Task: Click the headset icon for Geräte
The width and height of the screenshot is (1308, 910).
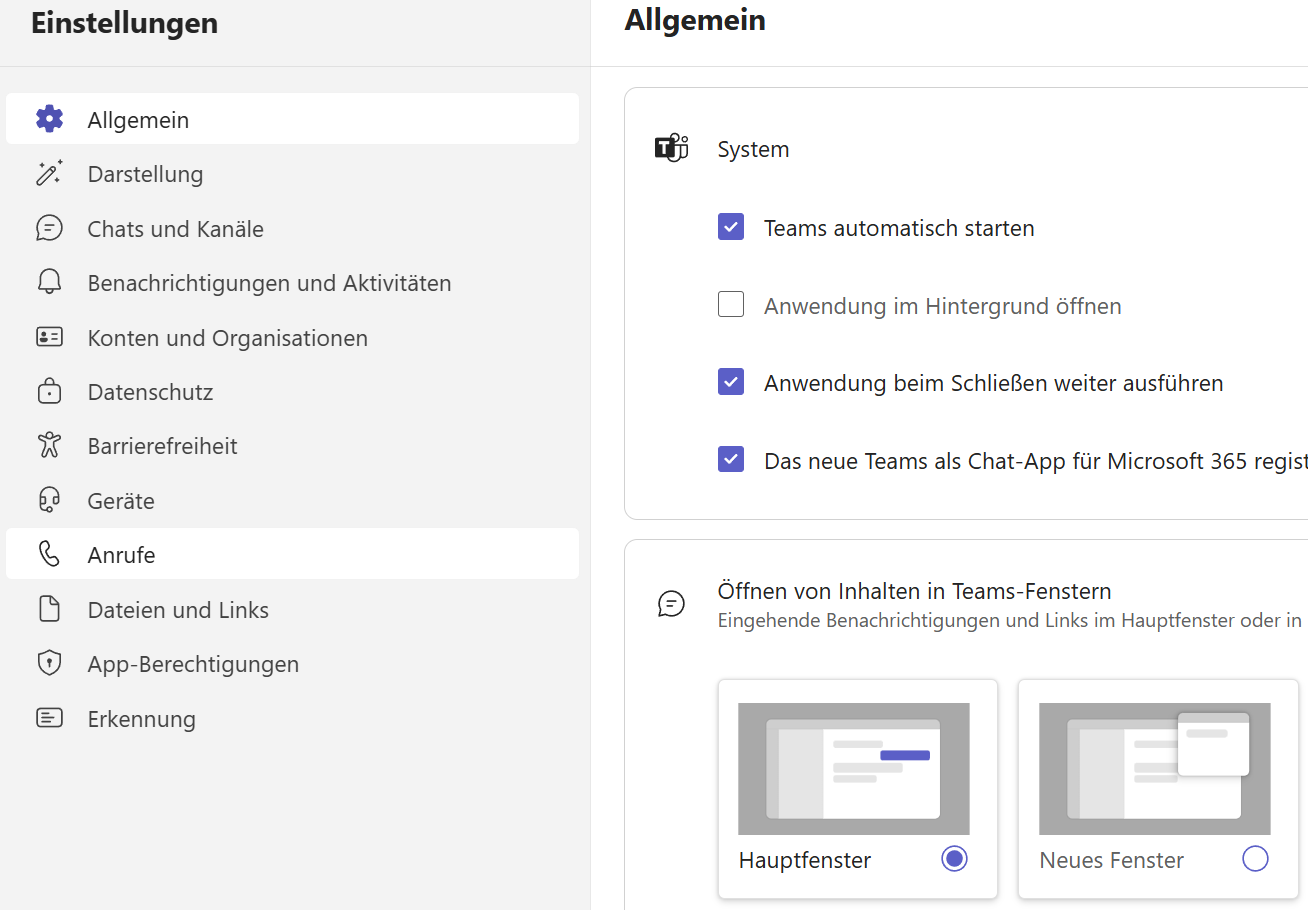Action: [49, 500]
